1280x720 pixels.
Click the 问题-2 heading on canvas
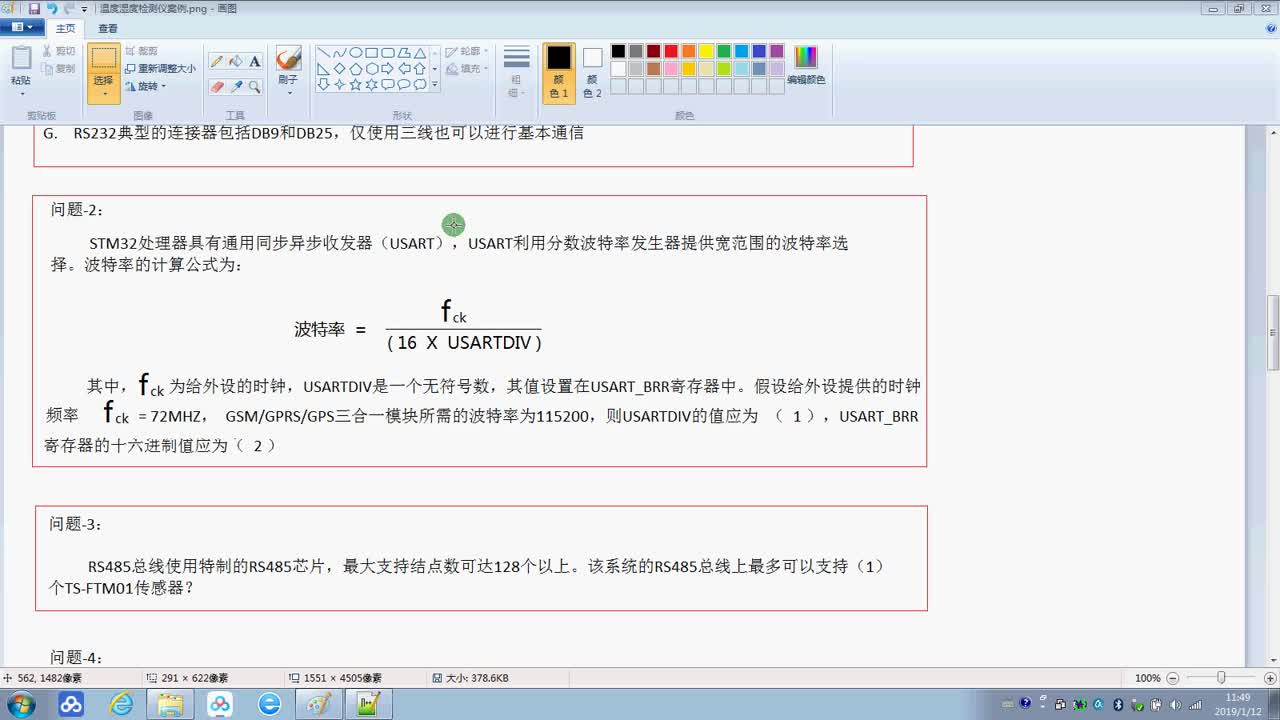pos(78,210)
